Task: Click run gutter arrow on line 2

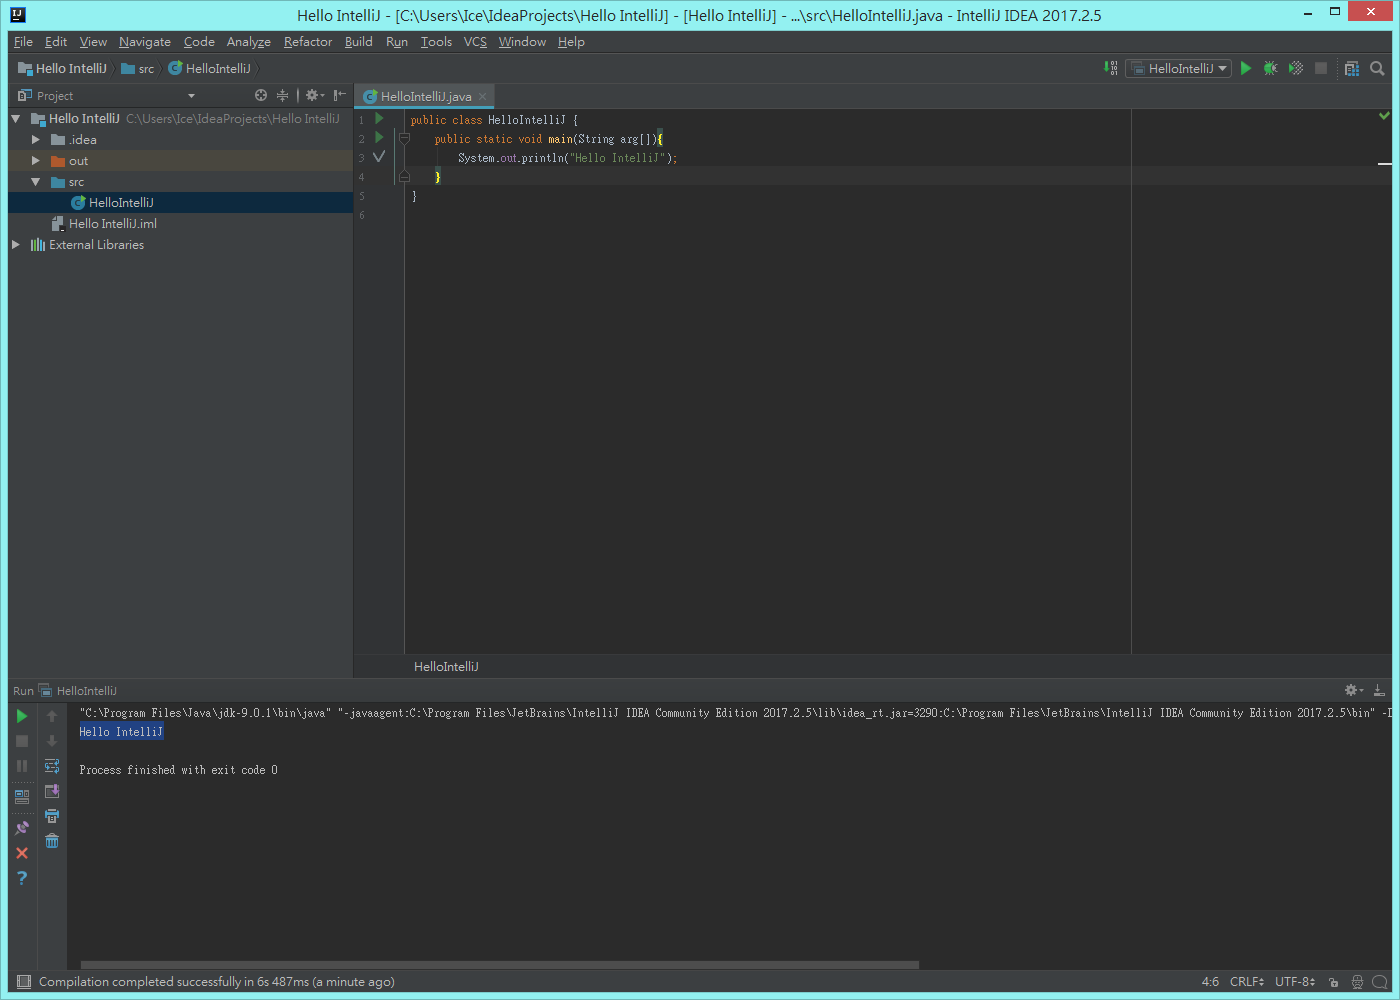Action: coord(379,137)
